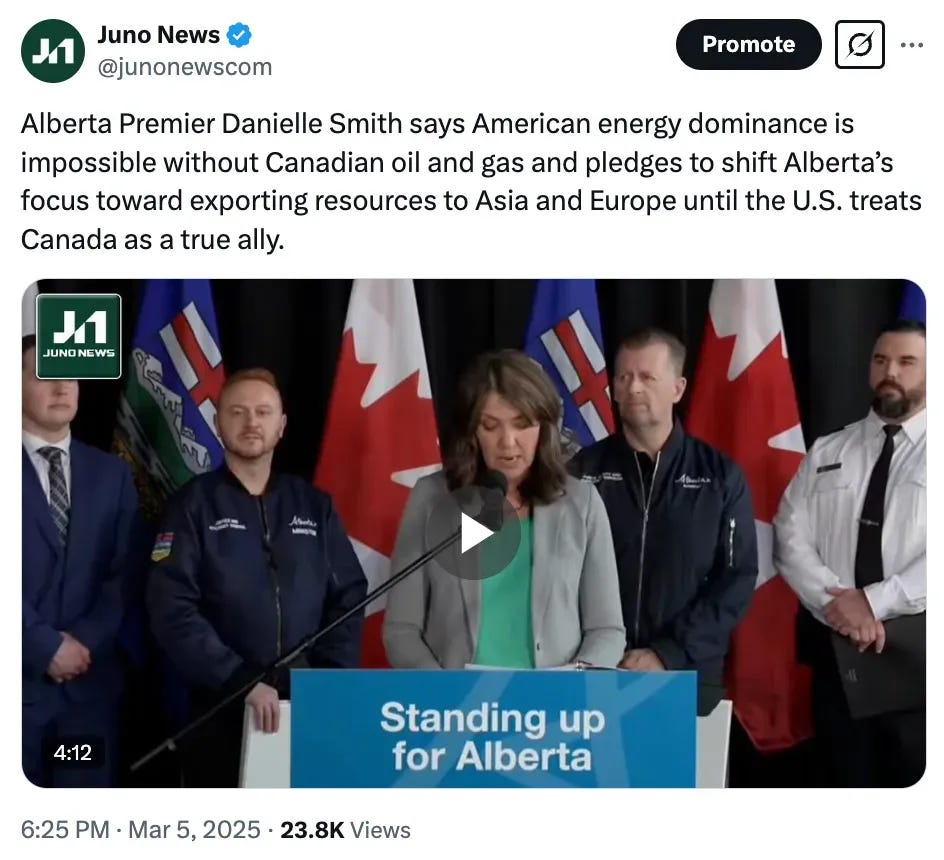Open the 6:25 PM timestamp link

65,830
